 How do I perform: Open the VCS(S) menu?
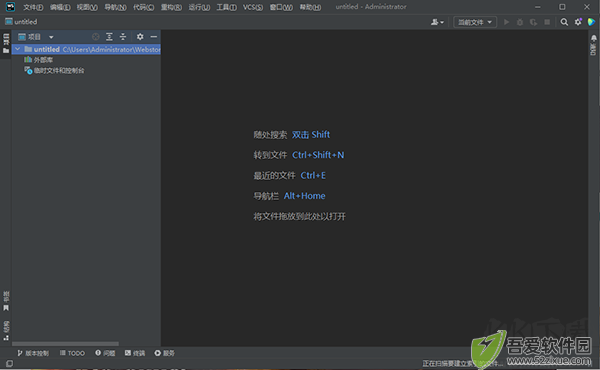pyautogui.click(x=253, y=7)
